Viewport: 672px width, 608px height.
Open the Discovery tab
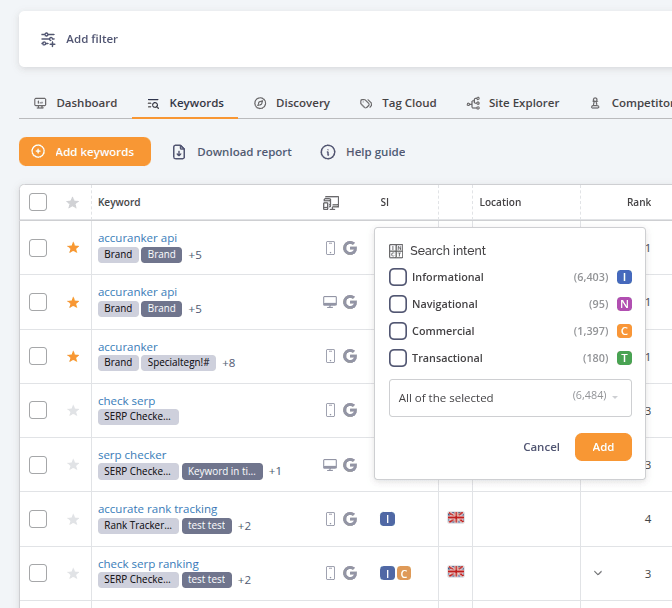click(292, 103)
